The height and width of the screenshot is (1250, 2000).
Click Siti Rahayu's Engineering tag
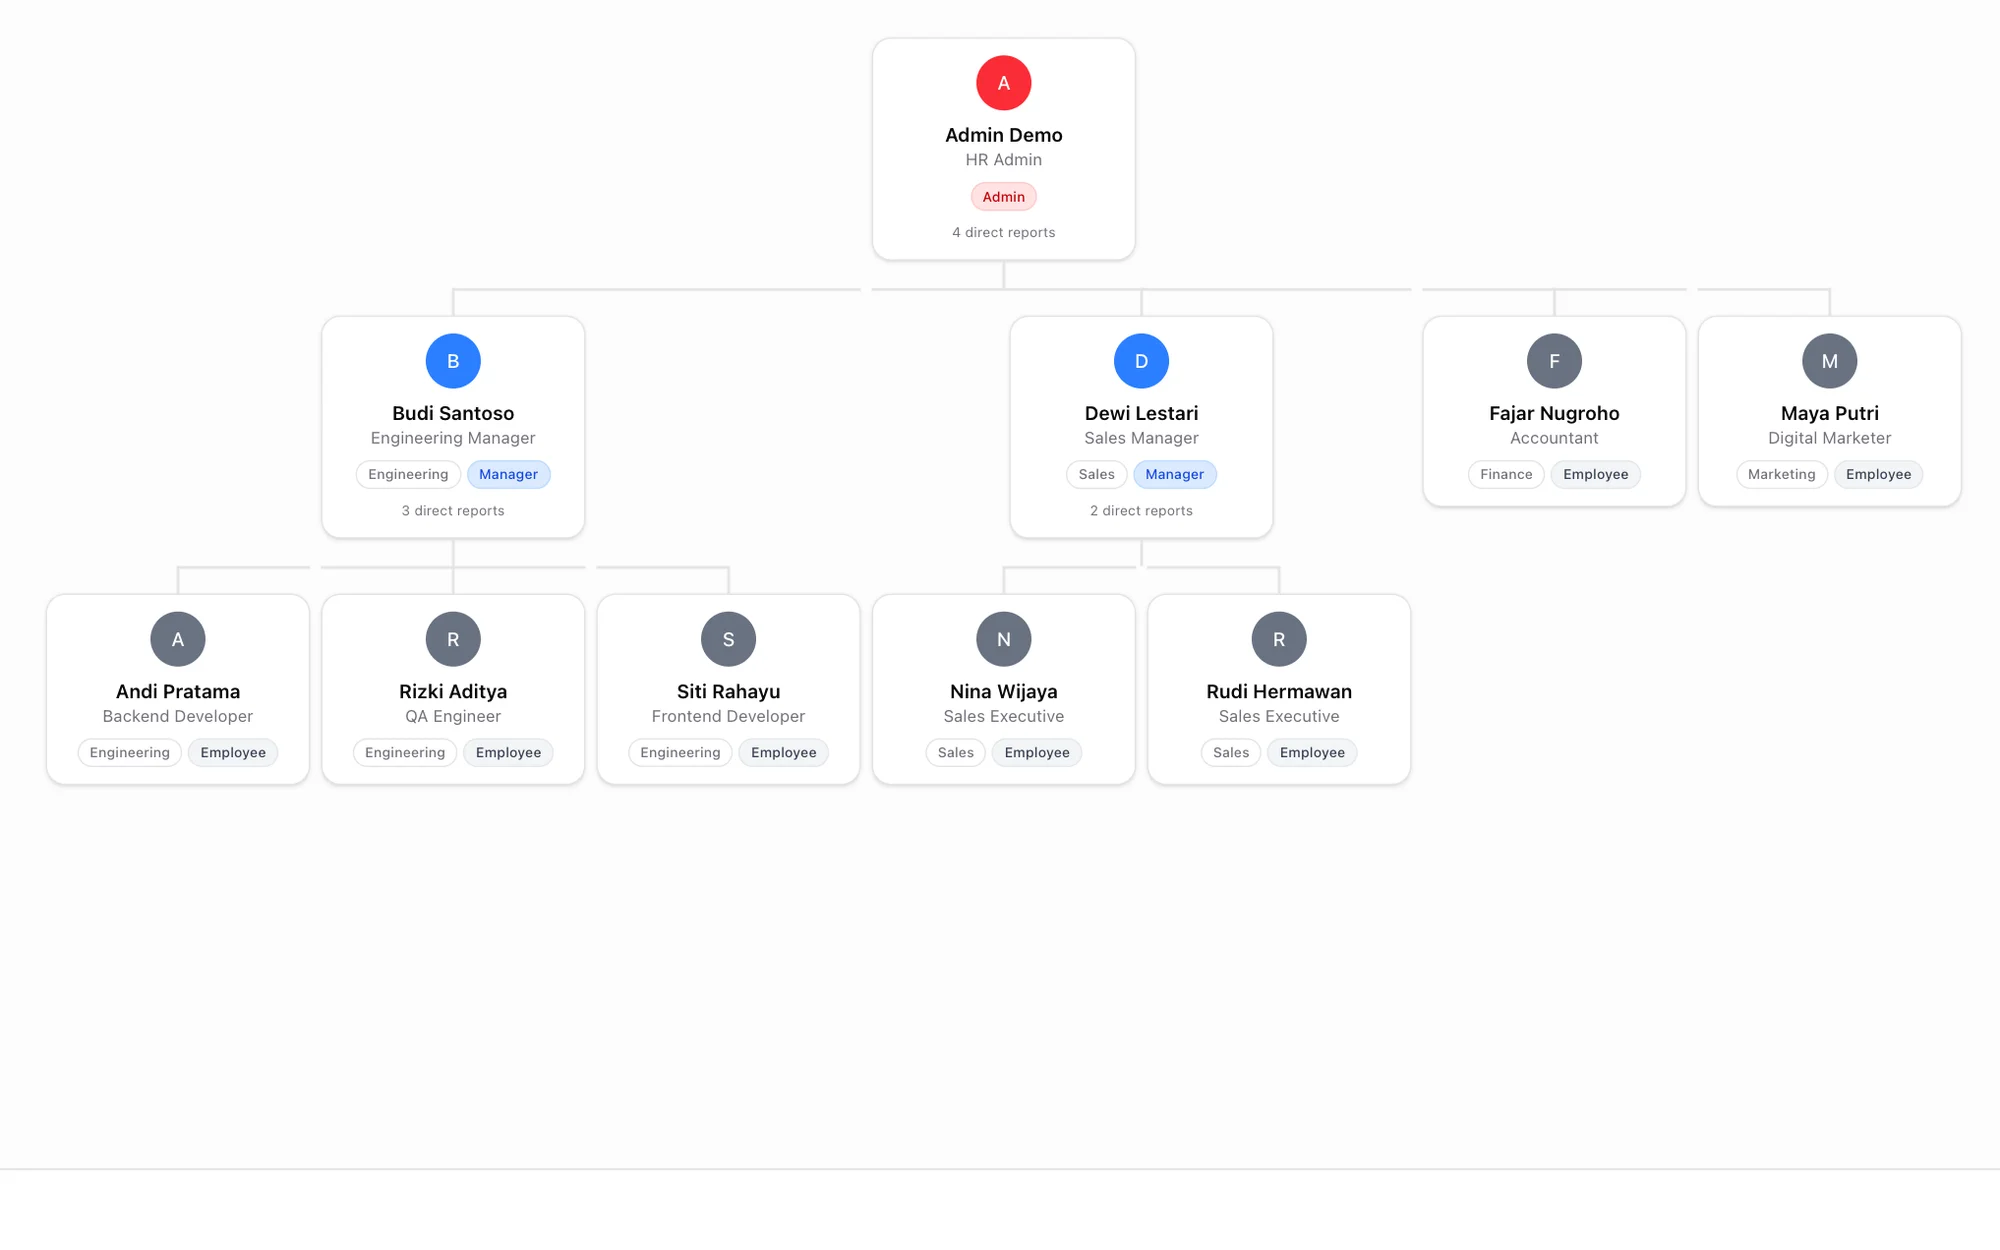(x=680, y=752)
